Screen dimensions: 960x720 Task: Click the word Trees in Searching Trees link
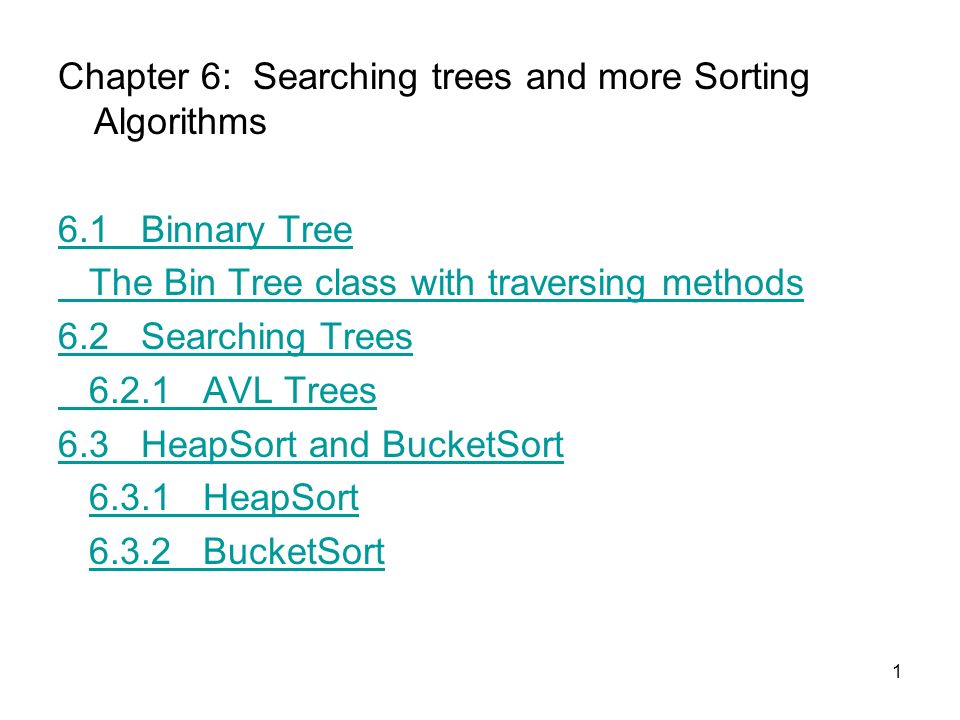pyautogui.click(x=366, y=337)
